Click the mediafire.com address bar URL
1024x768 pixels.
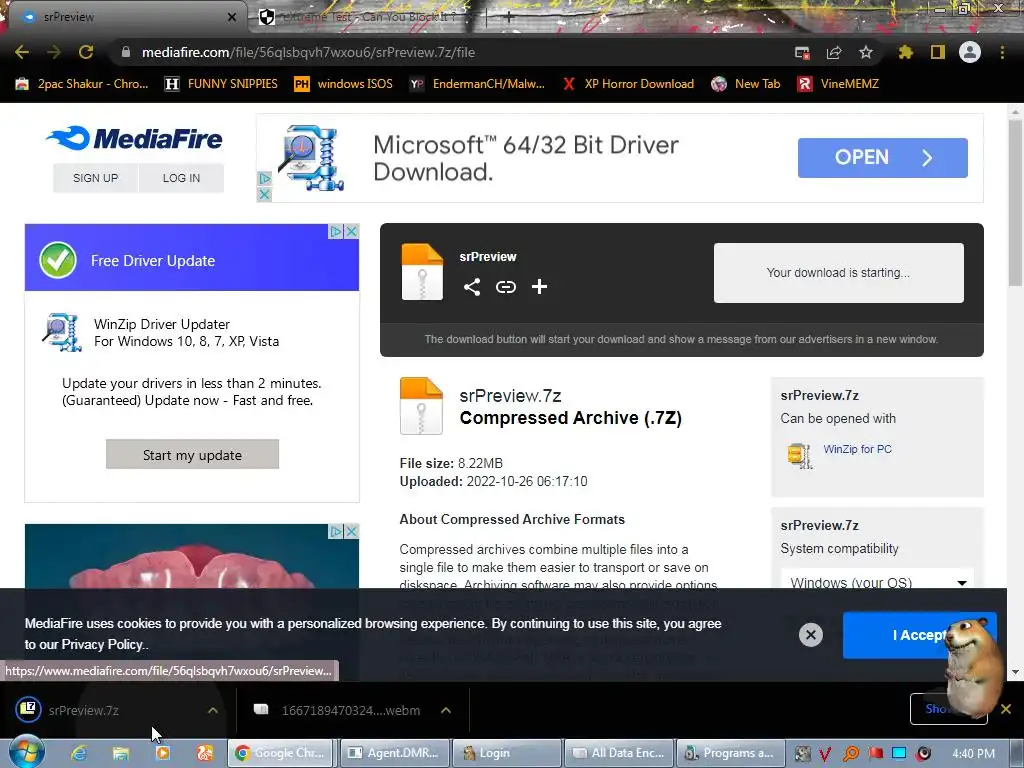308,52
